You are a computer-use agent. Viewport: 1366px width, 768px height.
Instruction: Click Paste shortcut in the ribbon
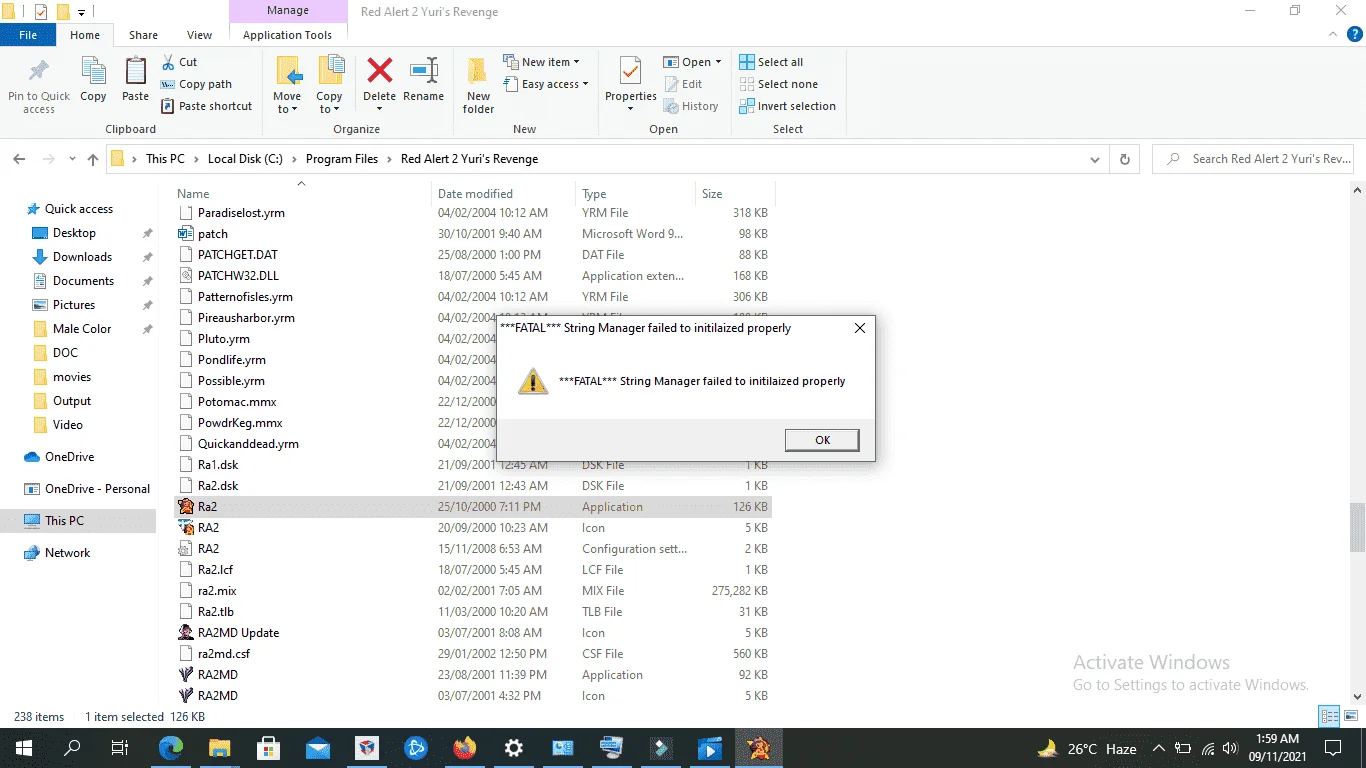206,106
